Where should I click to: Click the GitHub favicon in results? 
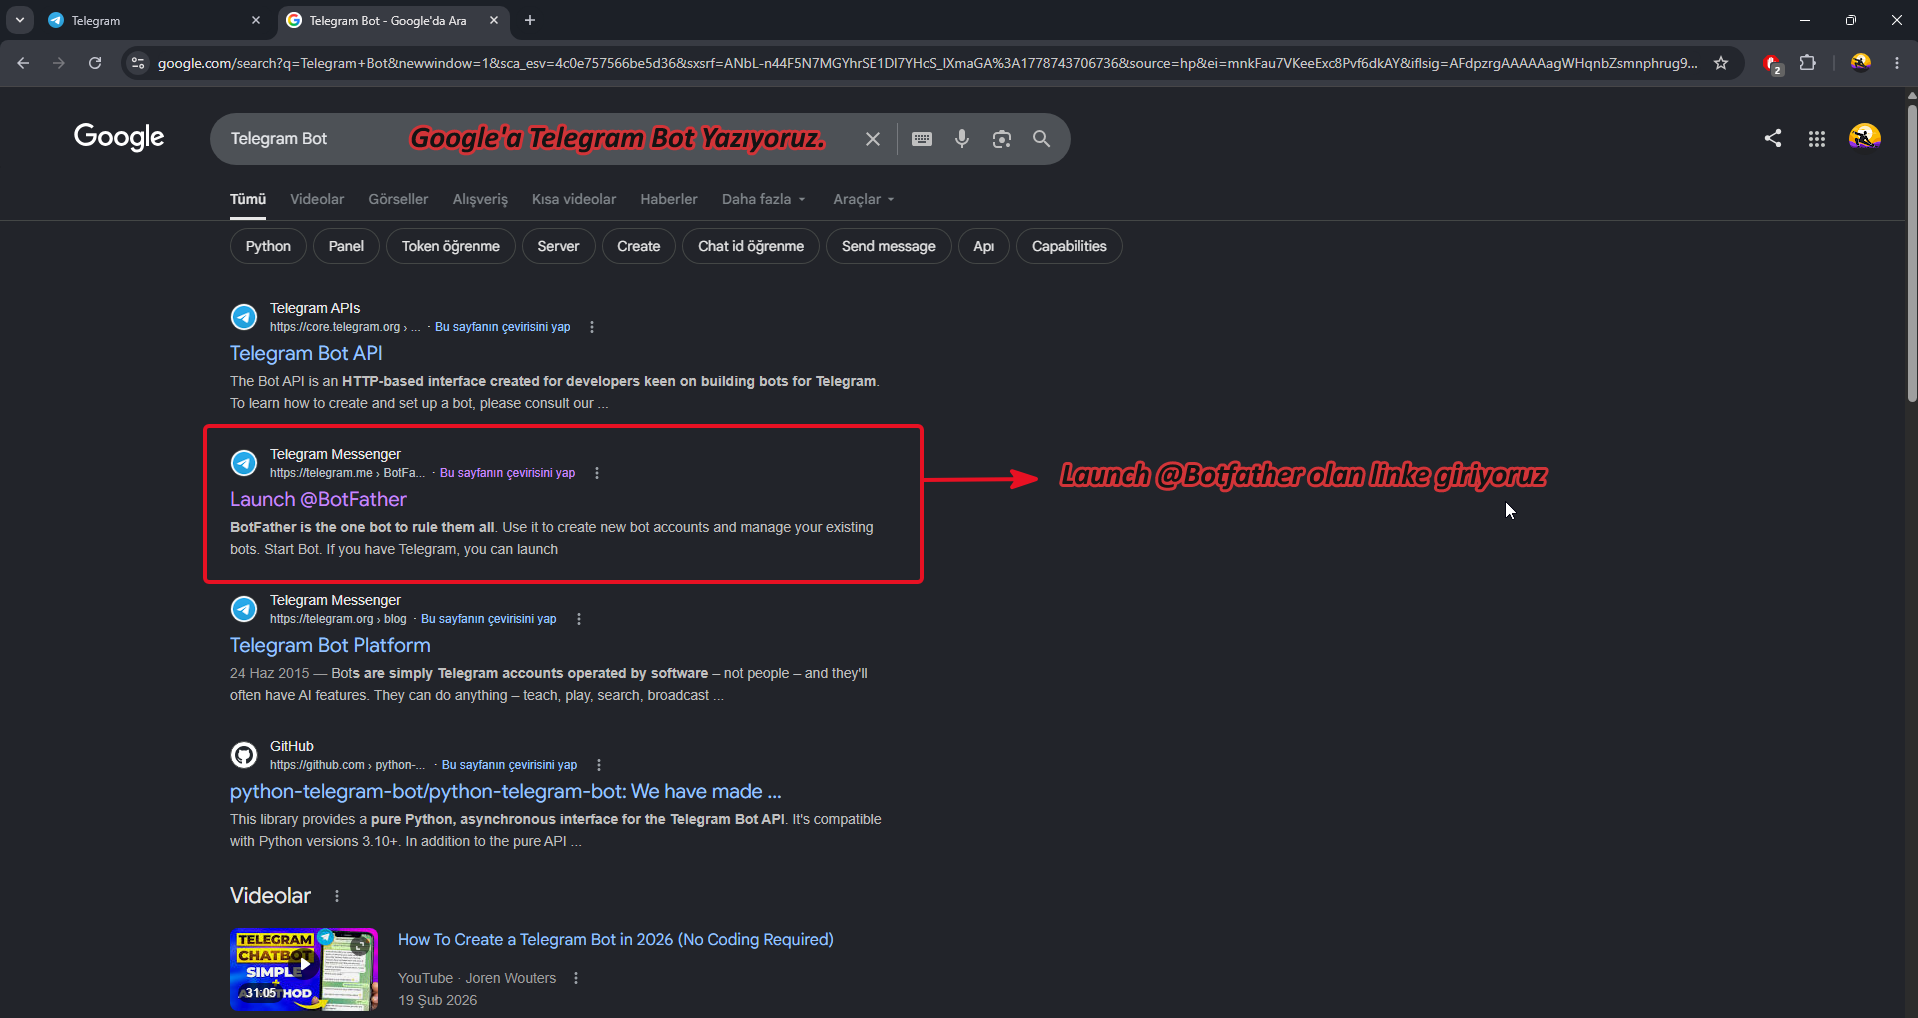244,755
